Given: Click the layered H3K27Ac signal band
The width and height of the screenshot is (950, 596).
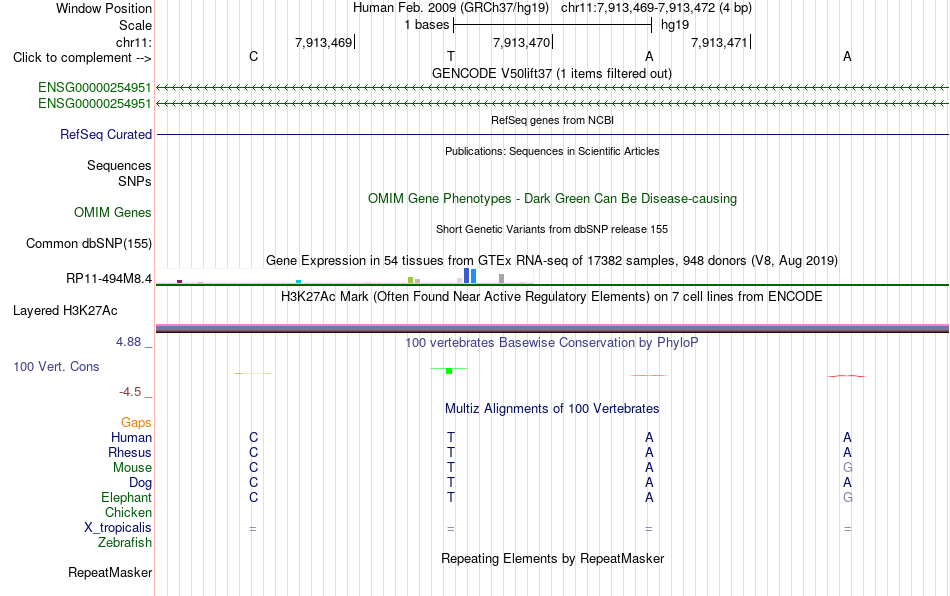Looking at the screenshot, I should pos(552,328).
